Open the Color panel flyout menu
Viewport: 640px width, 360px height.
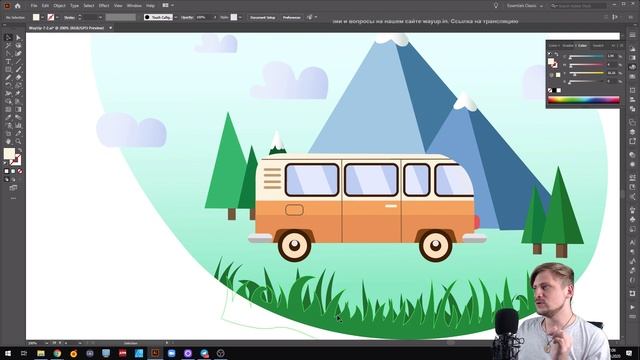621,45
